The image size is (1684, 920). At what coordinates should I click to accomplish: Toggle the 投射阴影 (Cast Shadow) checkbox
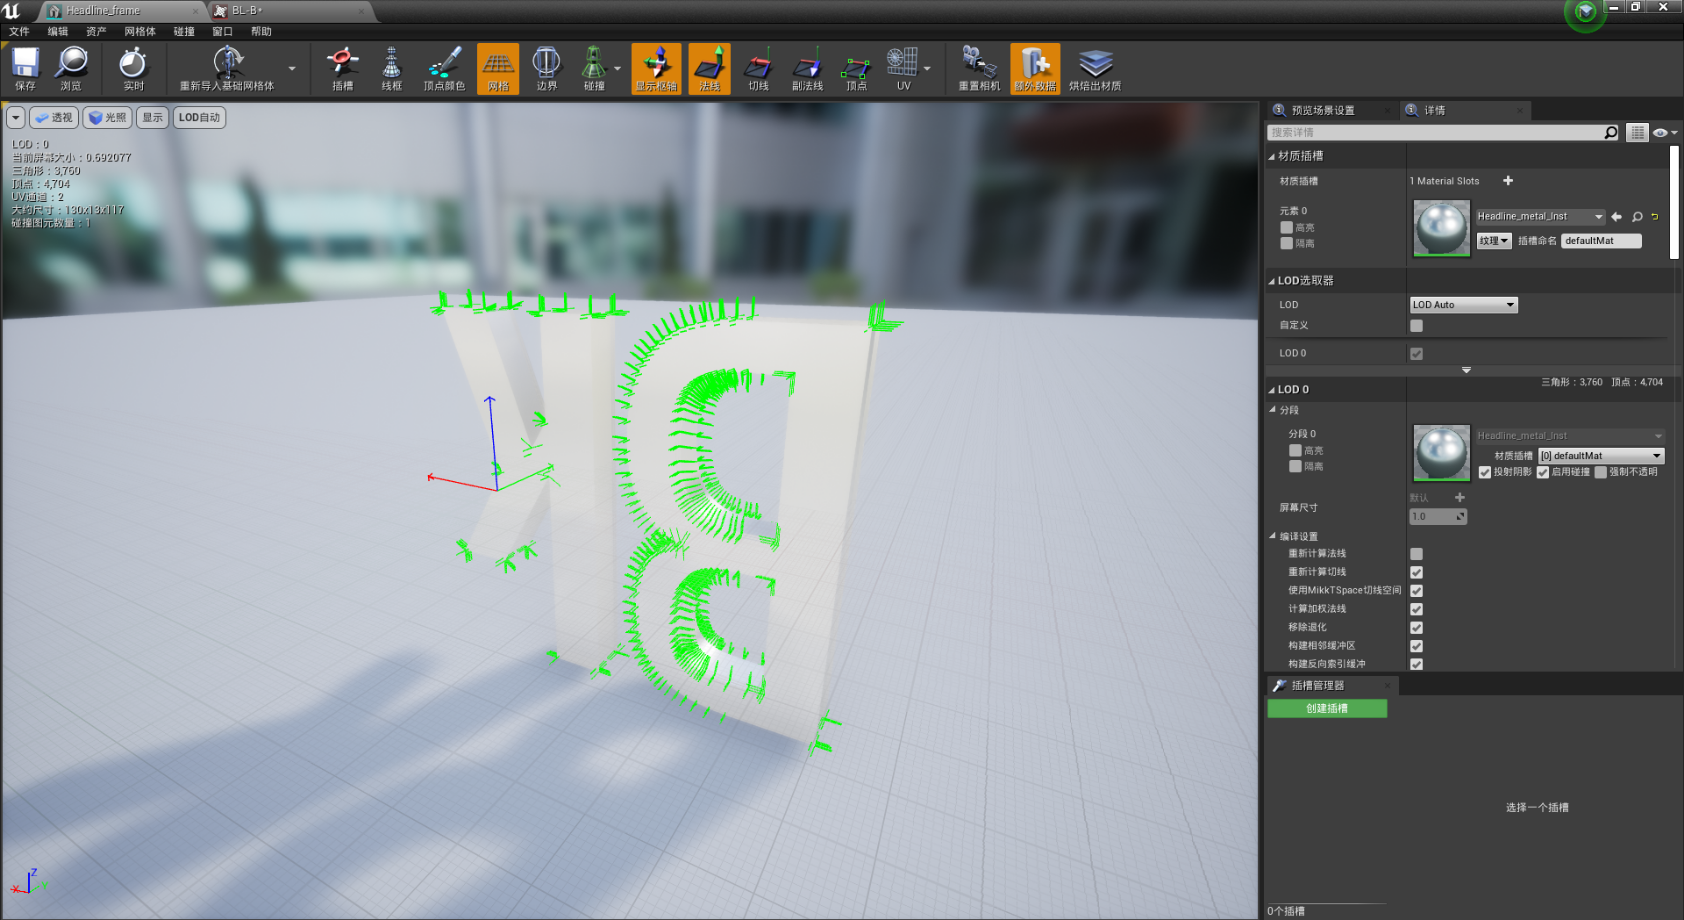1485,472
